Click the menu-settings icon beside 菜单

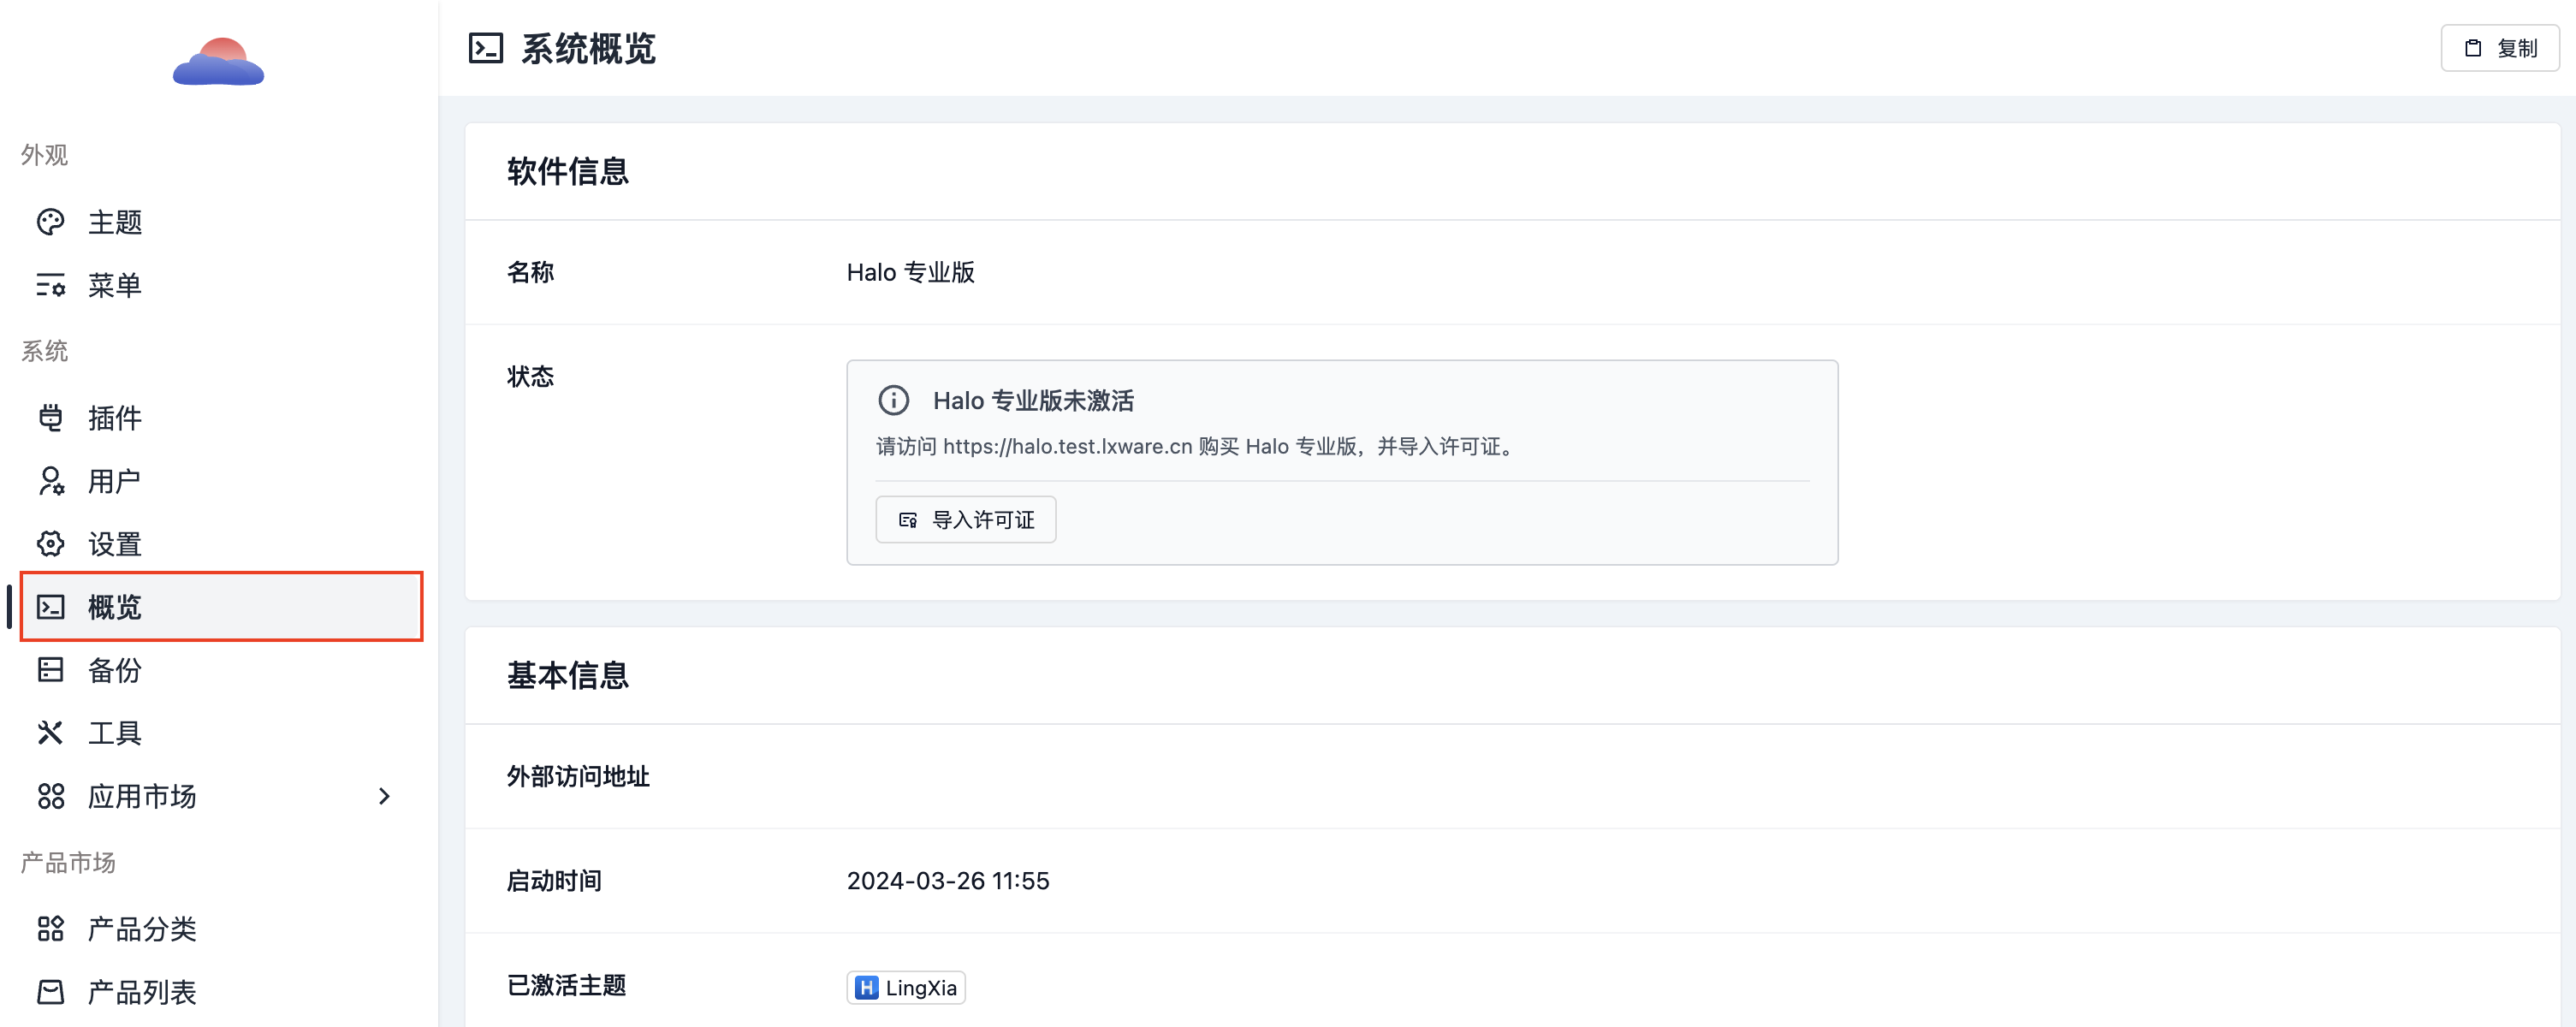(x=51, y=285)
